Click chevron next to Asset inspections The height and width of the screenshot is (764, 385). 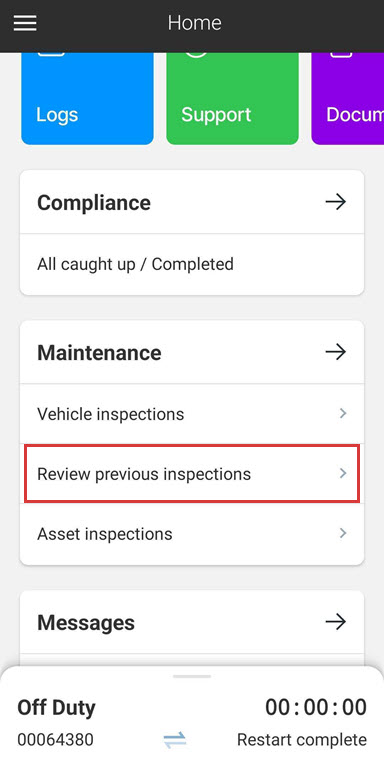343,533
